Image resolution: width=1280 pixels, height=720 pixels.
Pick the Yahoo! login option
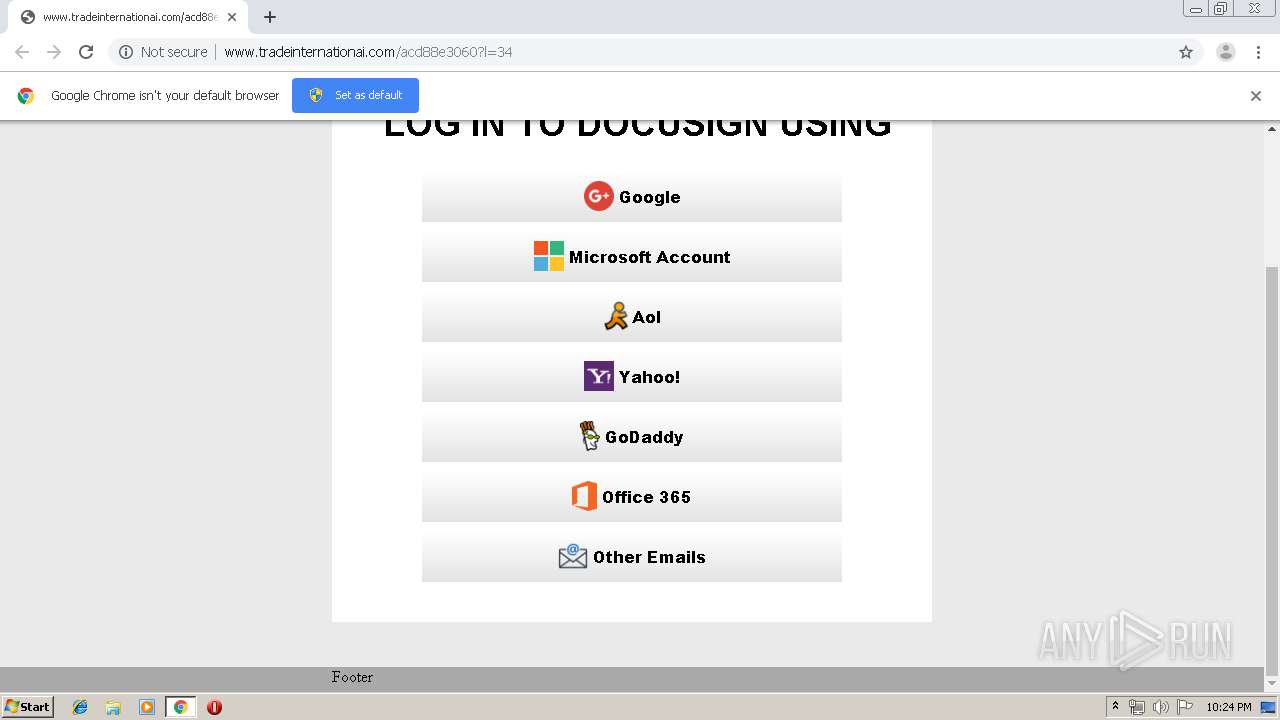631,377
